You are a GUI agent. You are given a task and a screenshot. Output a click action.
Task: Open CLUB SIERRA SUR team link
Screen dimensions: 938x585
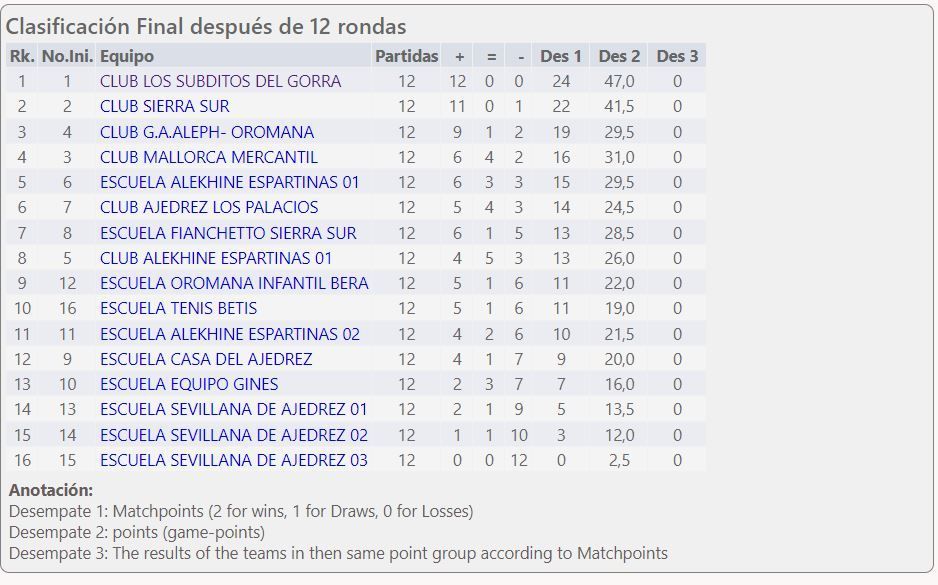coord(164,106)
